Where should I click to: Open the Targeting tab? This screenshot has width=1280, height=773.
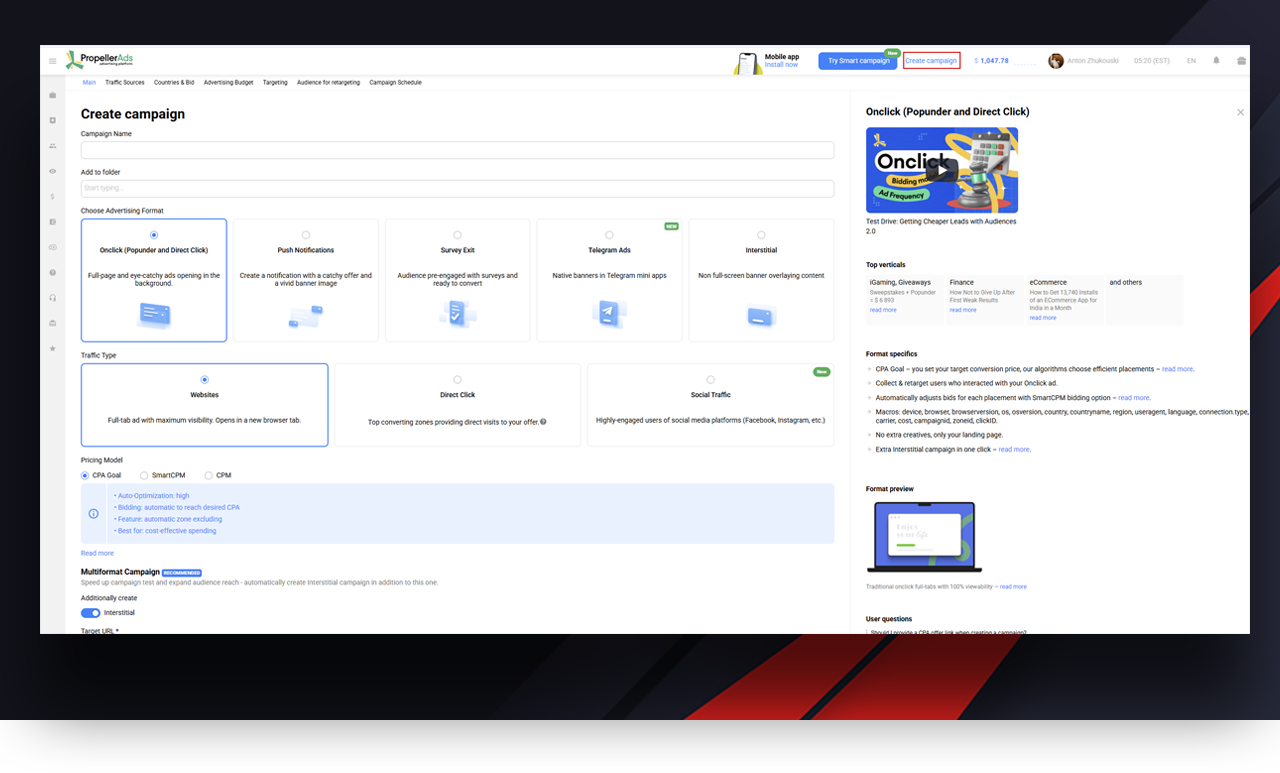pyautogui.click(x=275, y=83)
